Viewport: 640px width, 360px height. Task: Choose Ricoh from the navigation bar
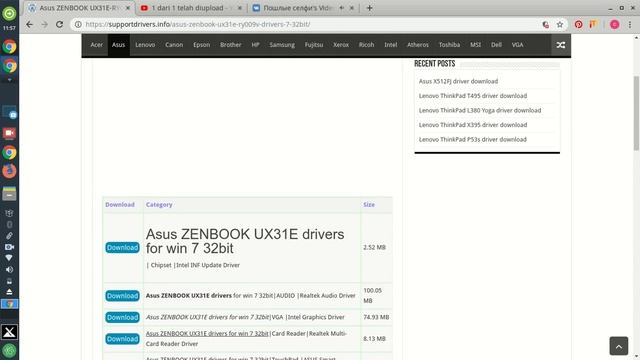click(x=367, y=45)
